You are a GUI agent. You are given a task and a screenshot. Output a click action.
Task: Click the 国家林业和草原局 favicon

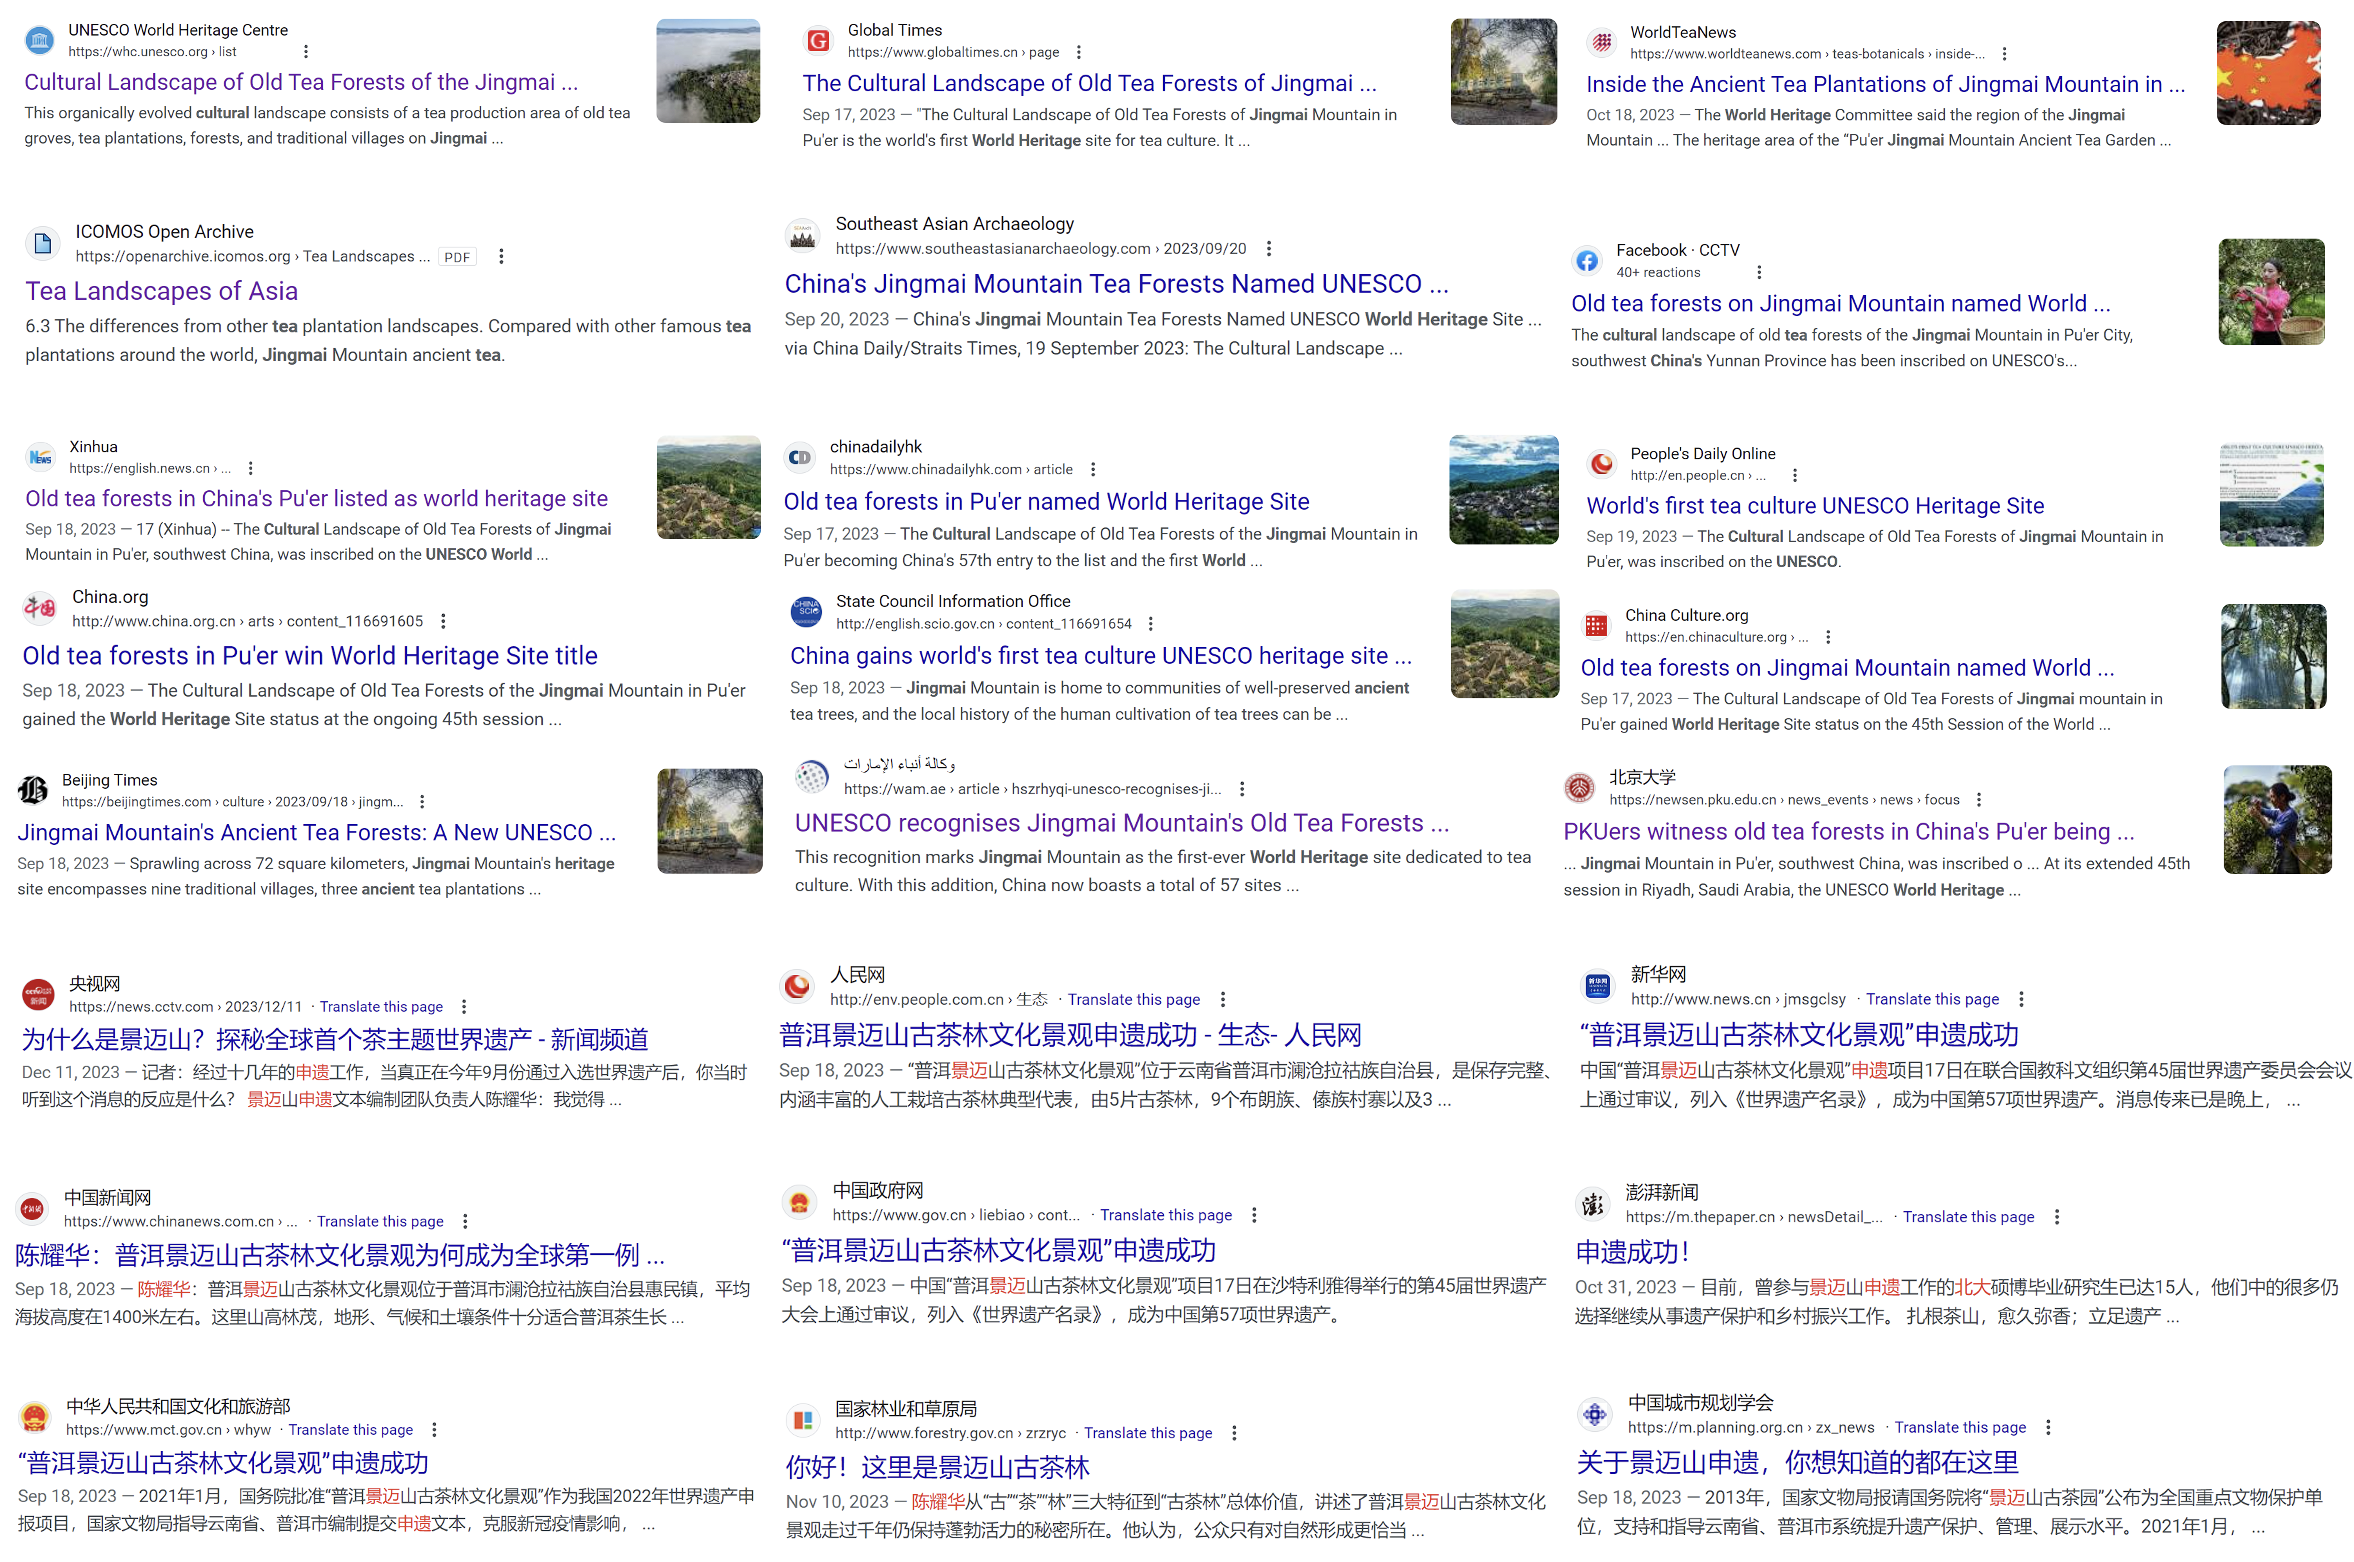[x=802, y=1420]
